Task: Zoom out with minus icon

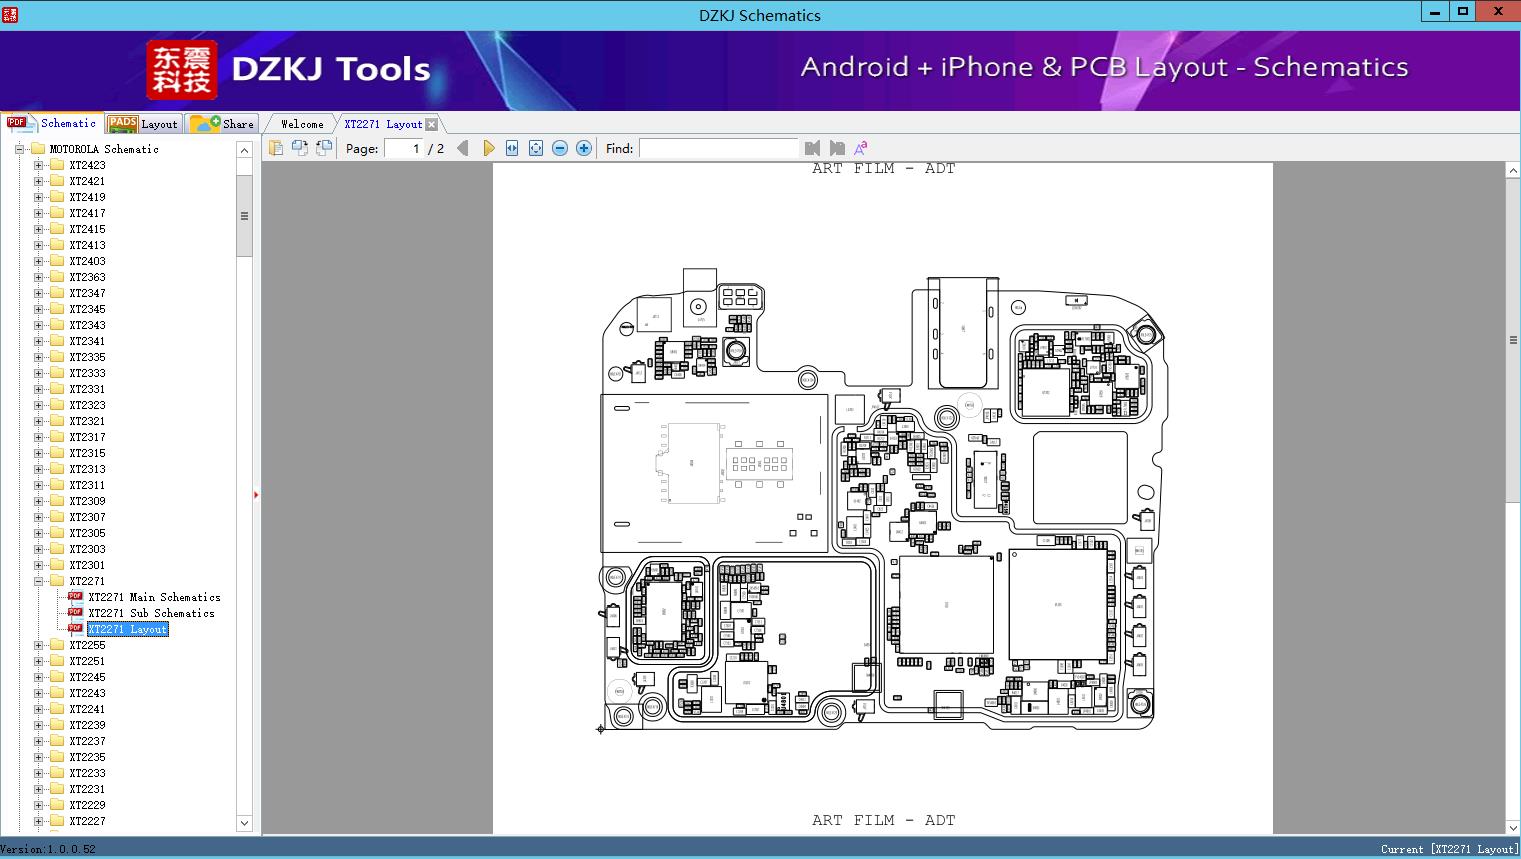Action: click(x=560, y=148)
